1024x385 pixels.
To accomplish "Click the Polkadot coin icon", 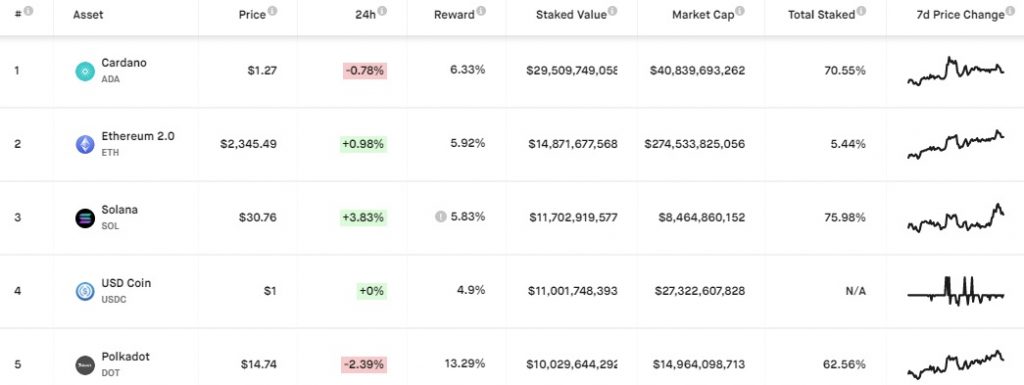I will tap(85, 365).
